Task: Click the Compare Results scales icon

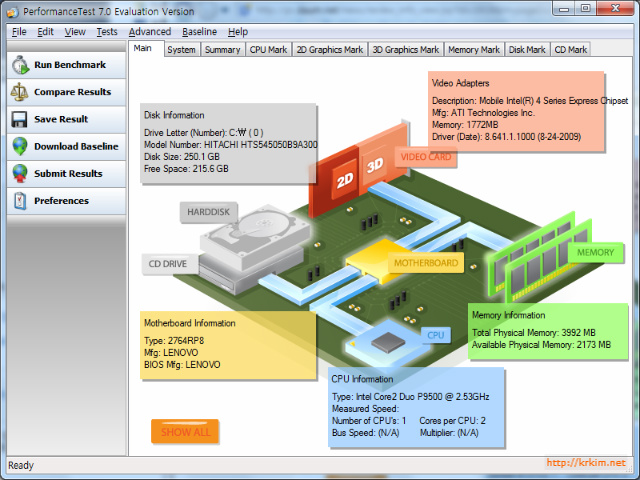Action: (20, 92)
